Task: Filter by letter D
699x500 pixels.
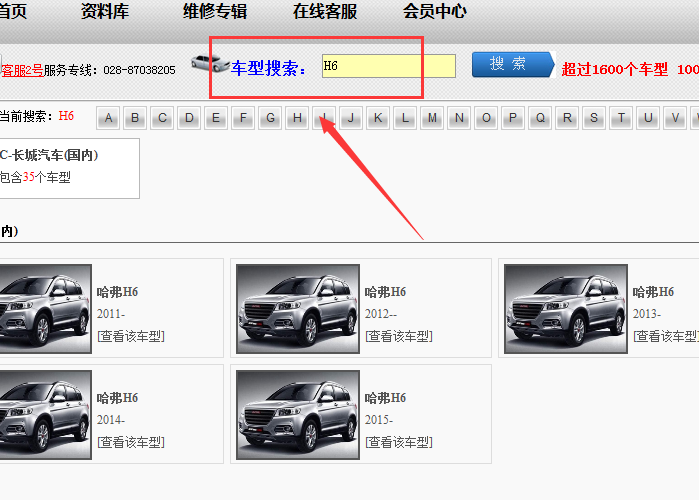Action: 189,118
